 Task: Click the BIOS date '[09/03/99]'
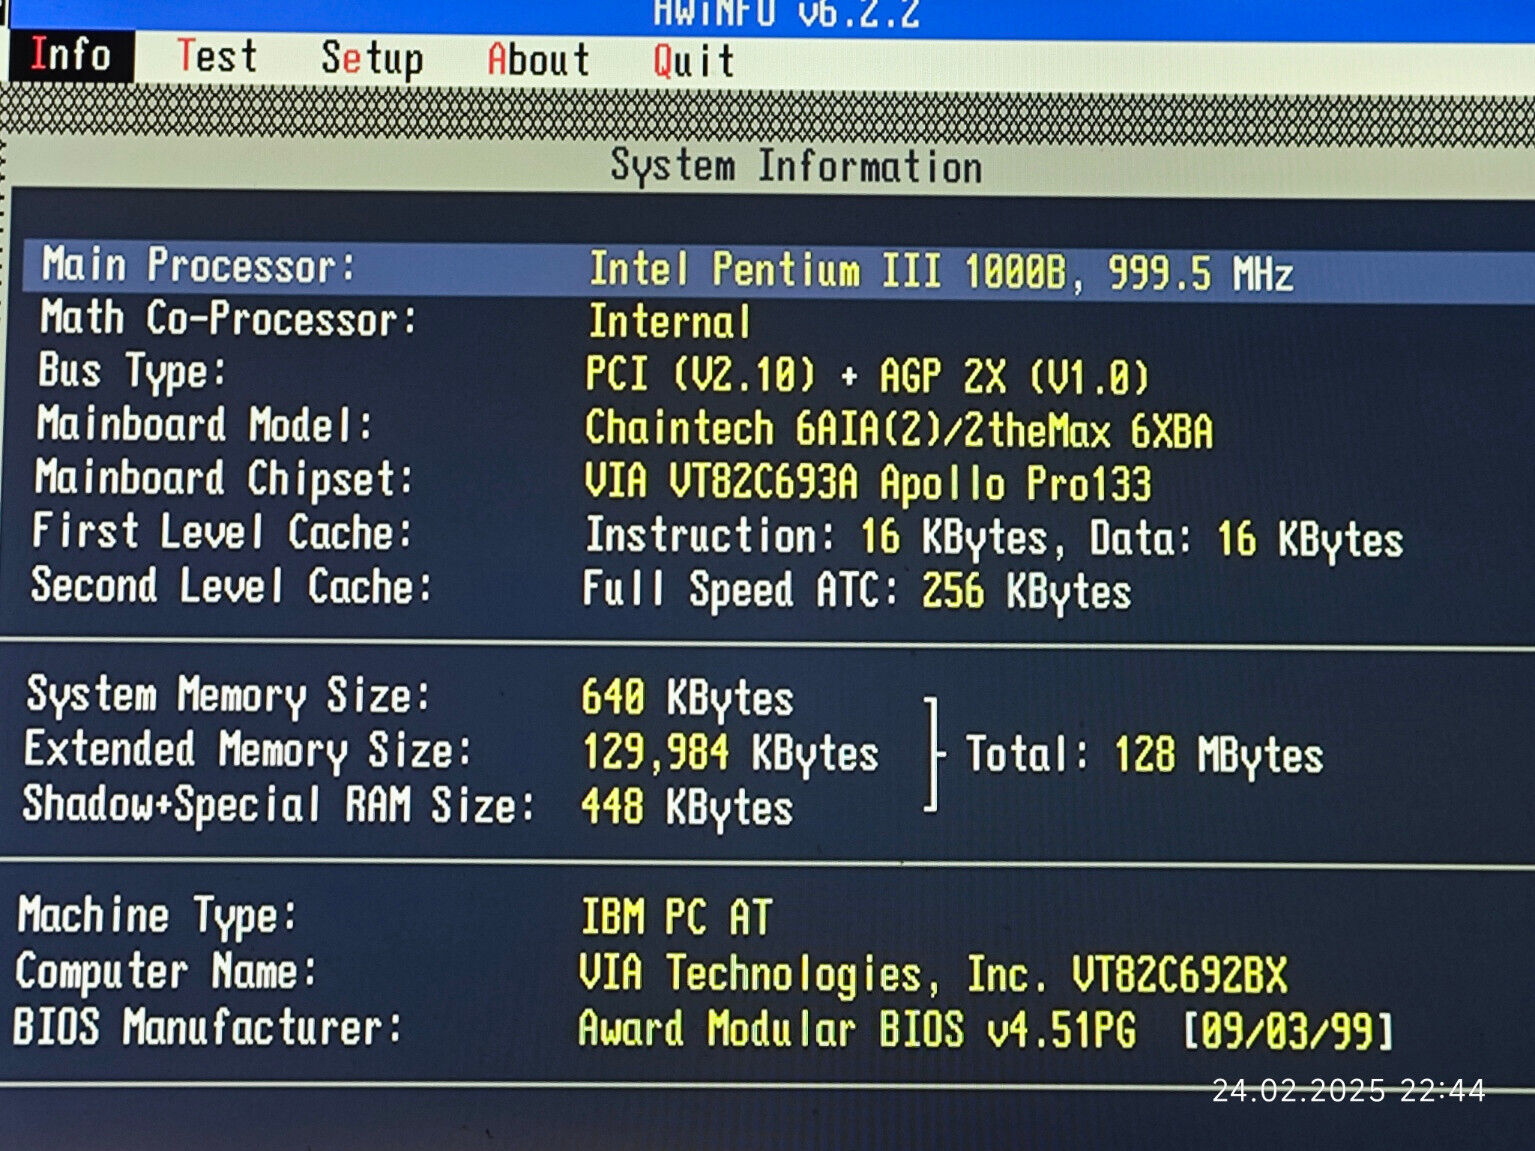1288,1031
